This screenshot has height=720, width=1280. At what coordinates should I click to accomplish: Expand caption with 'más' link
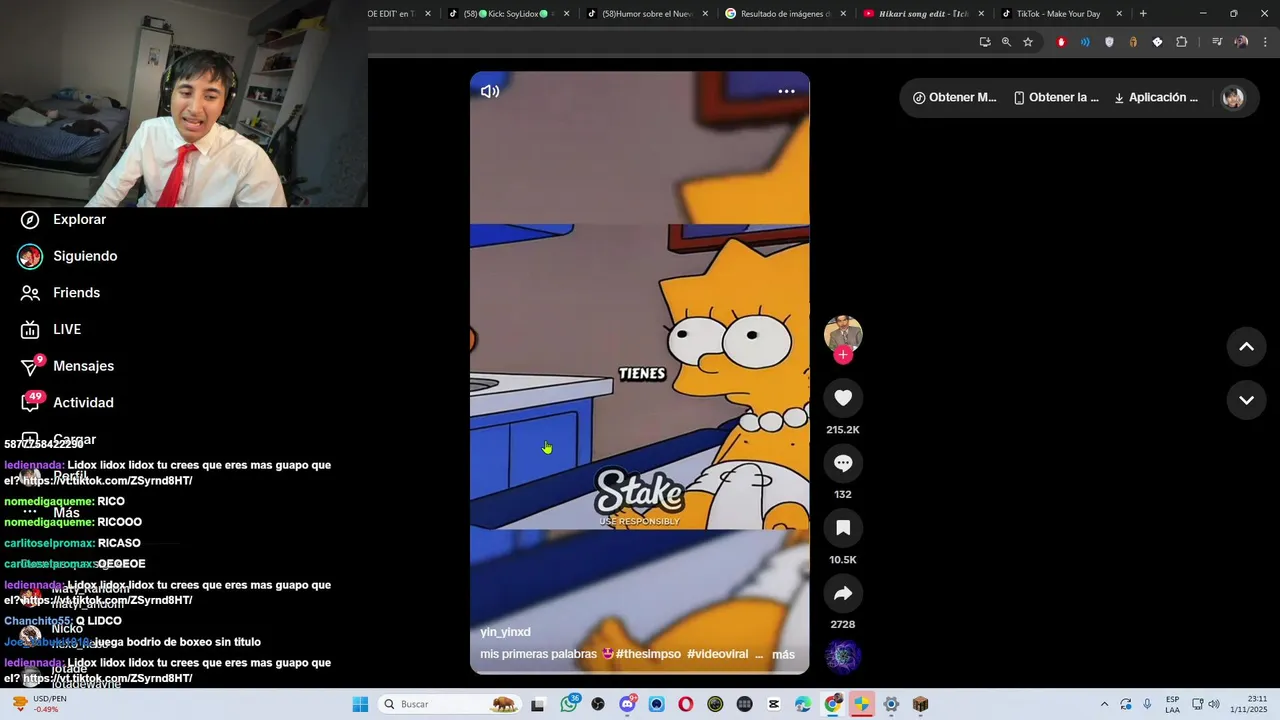pos(783,655)
